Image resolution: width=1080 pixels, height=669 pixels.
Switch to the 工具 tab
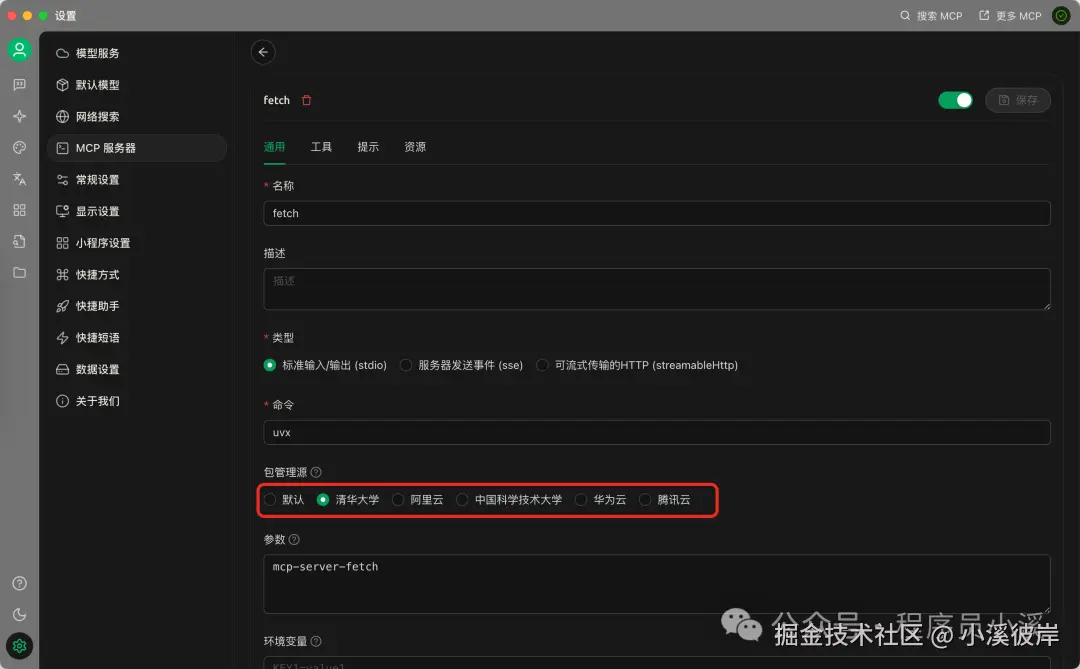[x=321, y=147]
